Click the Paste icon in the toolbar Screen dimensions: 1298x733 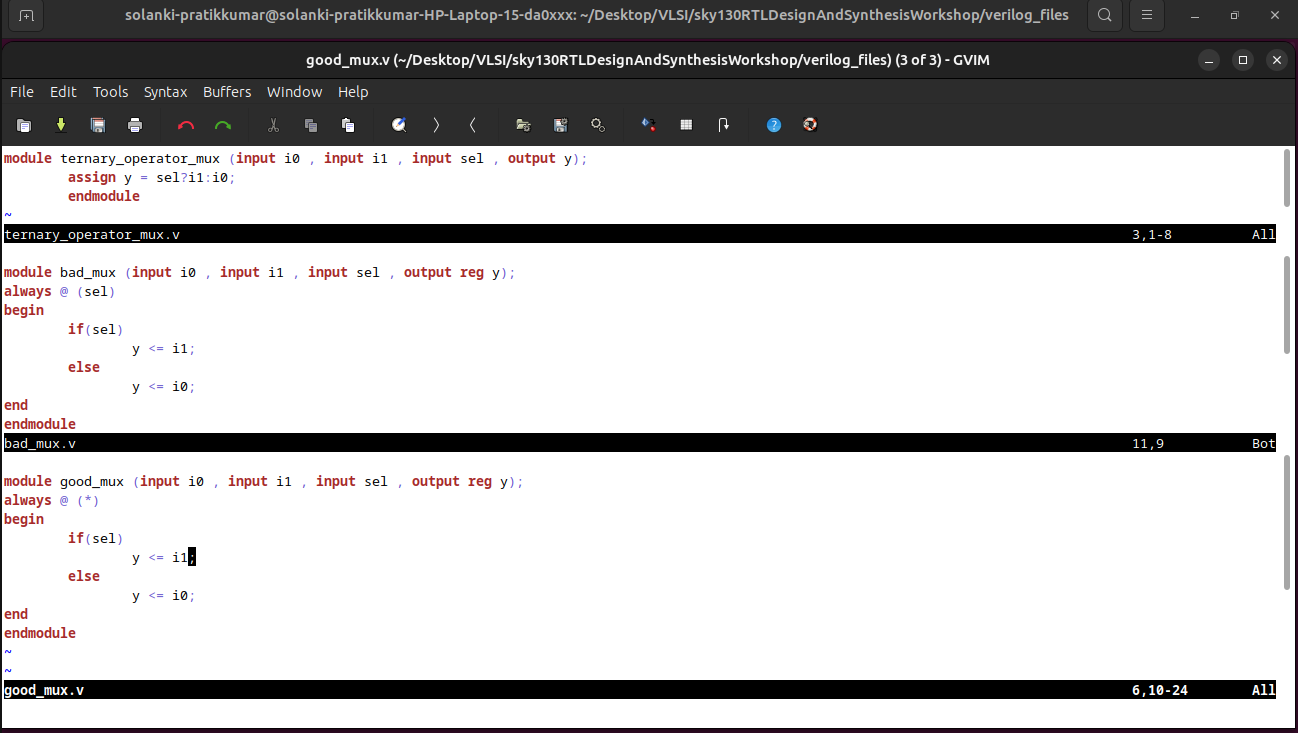coord(347,124)
